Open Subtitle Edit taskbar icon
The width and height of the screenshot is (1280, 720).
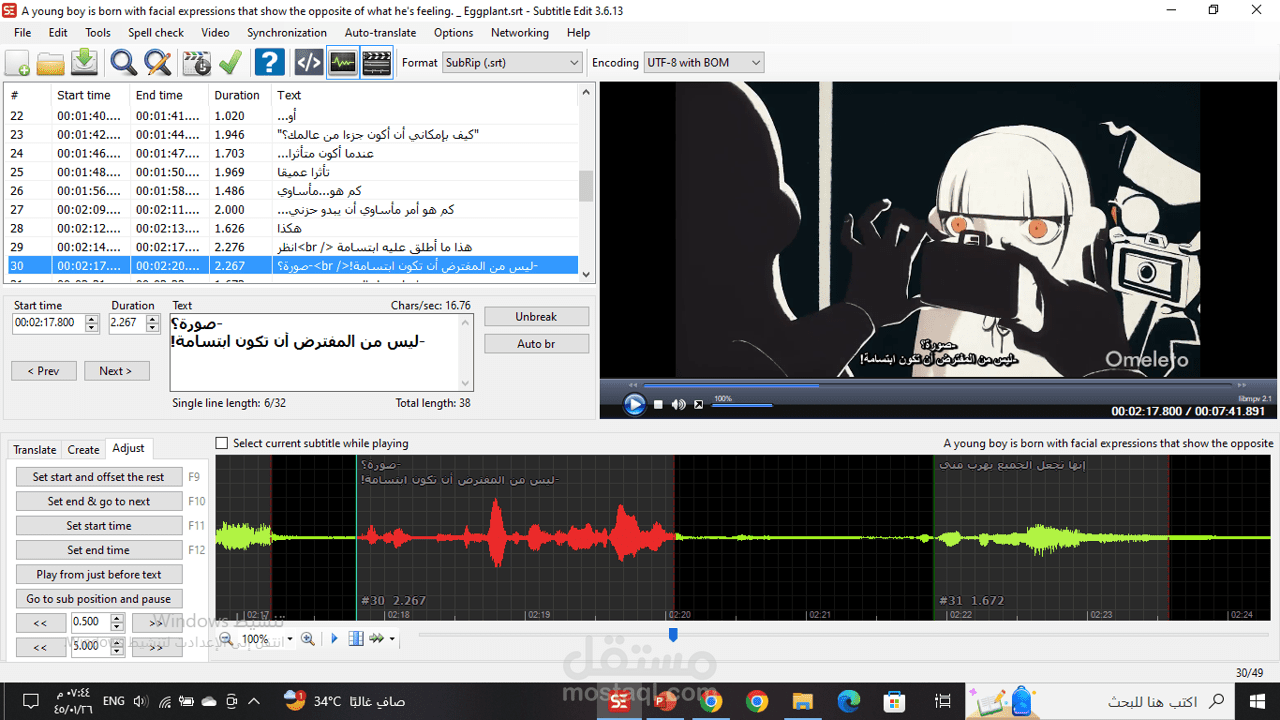619,701
